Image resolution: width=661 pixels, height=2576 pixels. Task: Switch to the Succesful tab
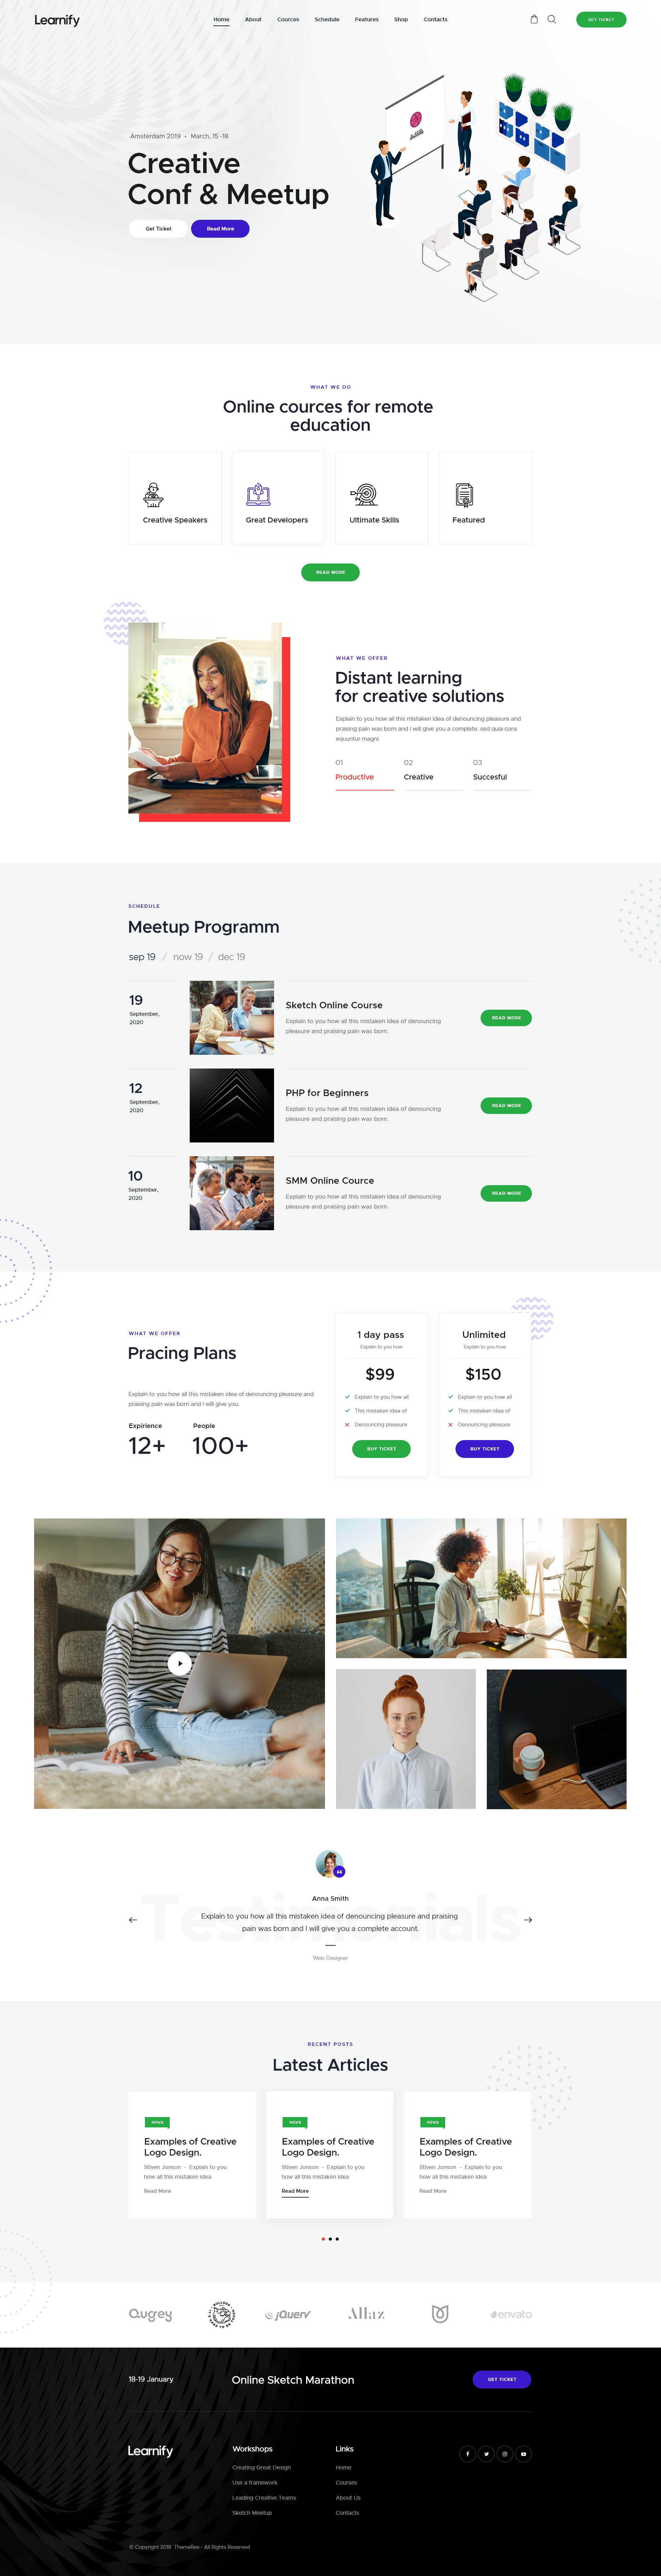point(490,777)
